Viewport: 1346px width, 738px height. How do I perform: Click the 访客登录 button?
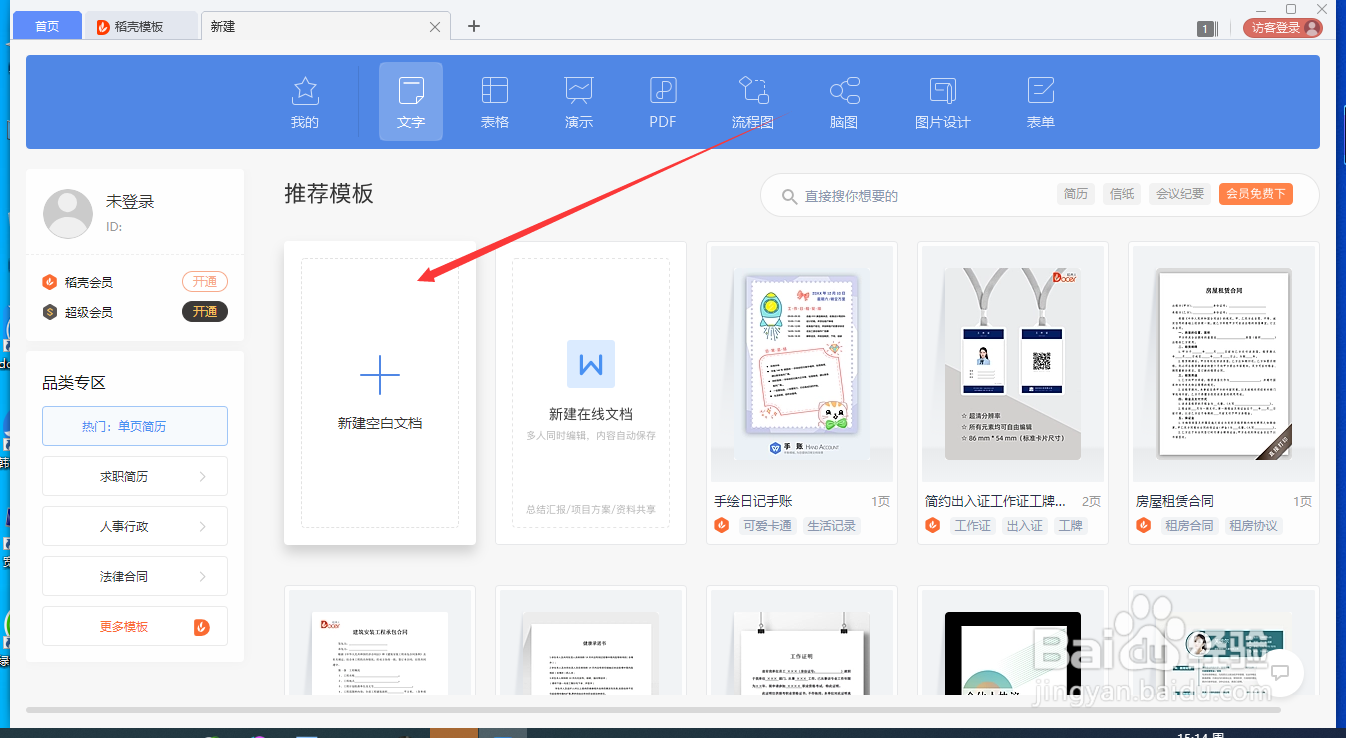pos(1282,27)
